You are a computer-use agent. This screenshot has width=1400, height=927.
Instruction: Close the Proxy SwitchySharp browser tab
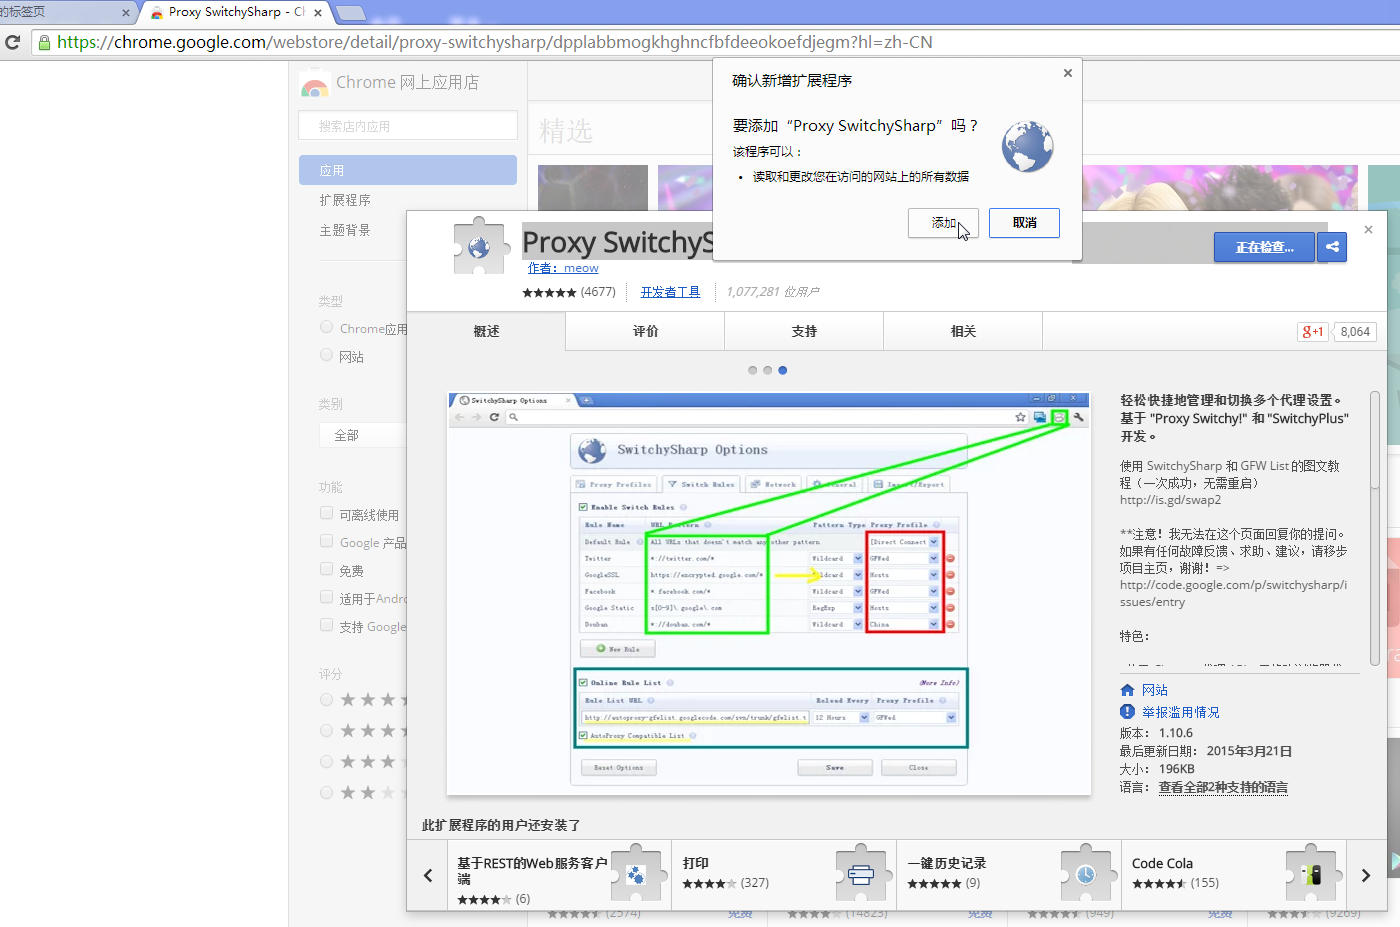pyautogui.click(x=318, y=12)
